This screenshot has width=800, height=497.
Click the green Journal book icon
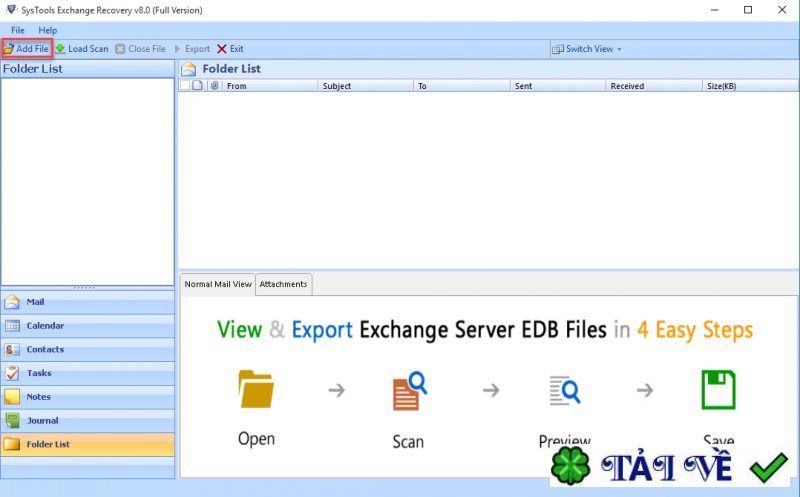[12, 421]
